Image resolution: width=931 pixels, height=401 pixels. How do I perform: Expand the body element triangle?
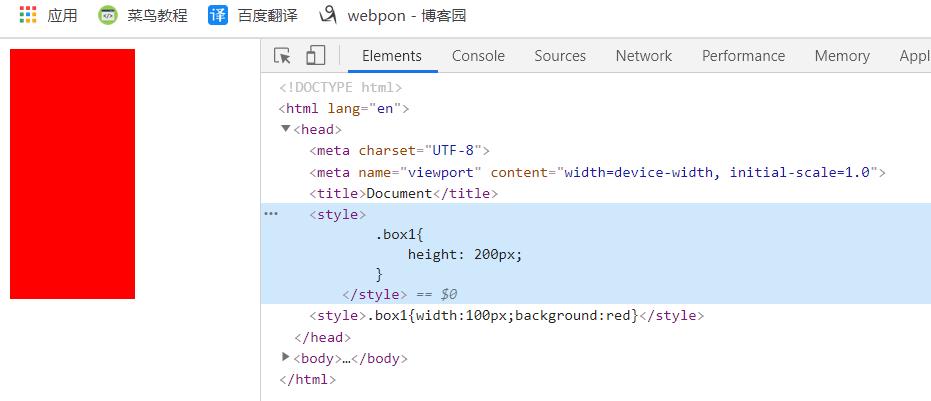pyautogui.click(x=286, y=357)
